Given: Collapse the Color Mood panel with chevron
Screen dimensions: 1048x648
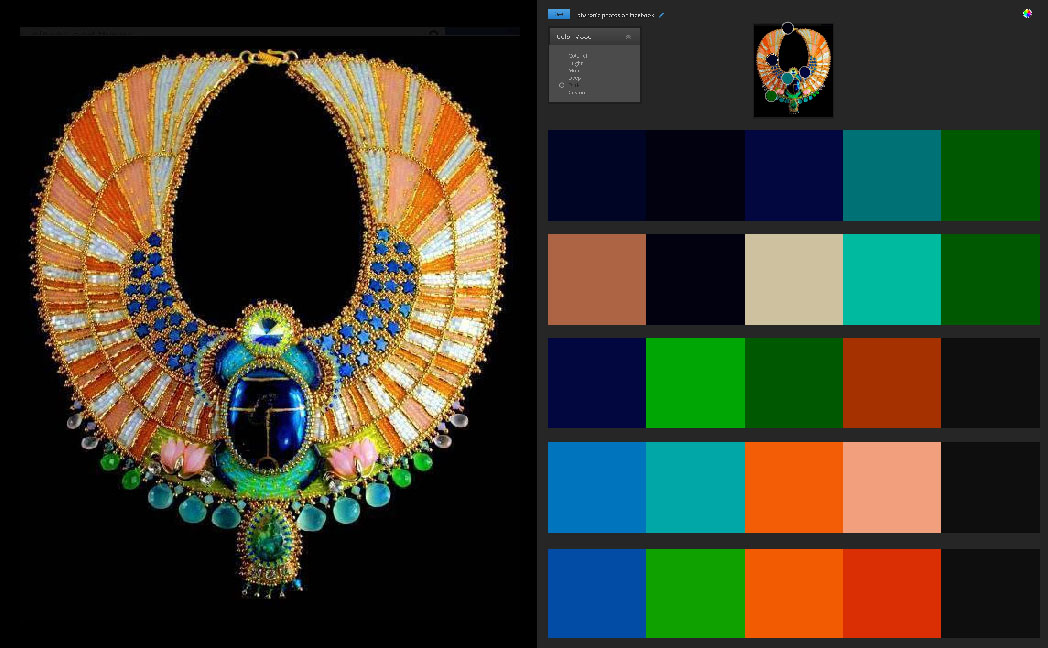Looking at the screenshot, I should point(628,37).
